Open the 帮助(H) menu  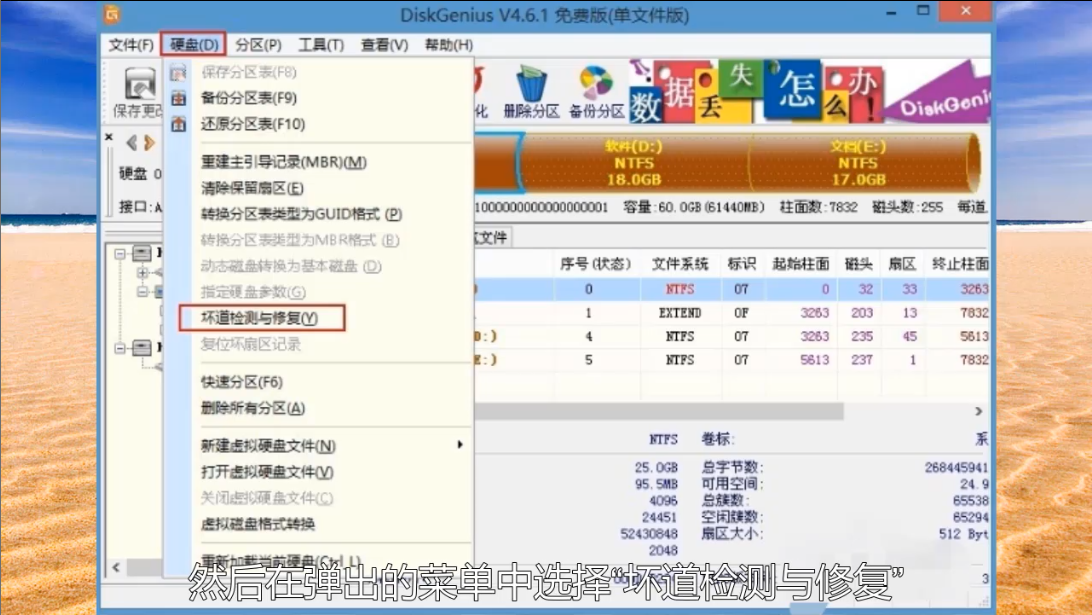449,45
